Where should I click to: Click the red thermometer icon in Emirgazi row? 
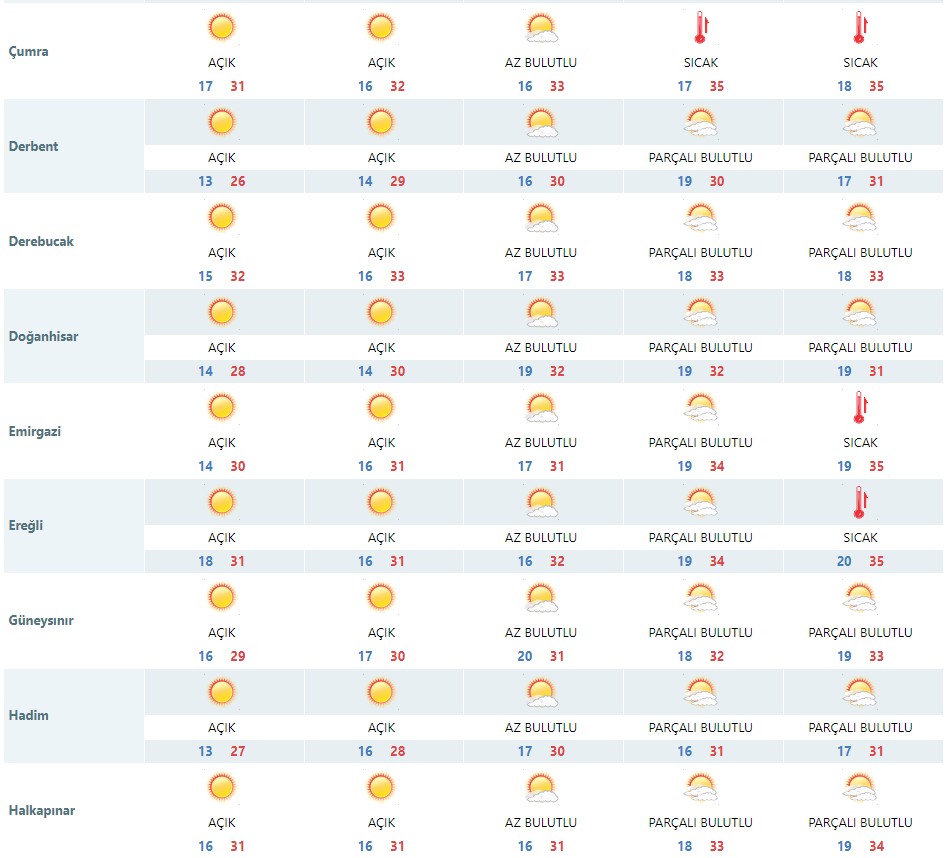click(859, 407)
